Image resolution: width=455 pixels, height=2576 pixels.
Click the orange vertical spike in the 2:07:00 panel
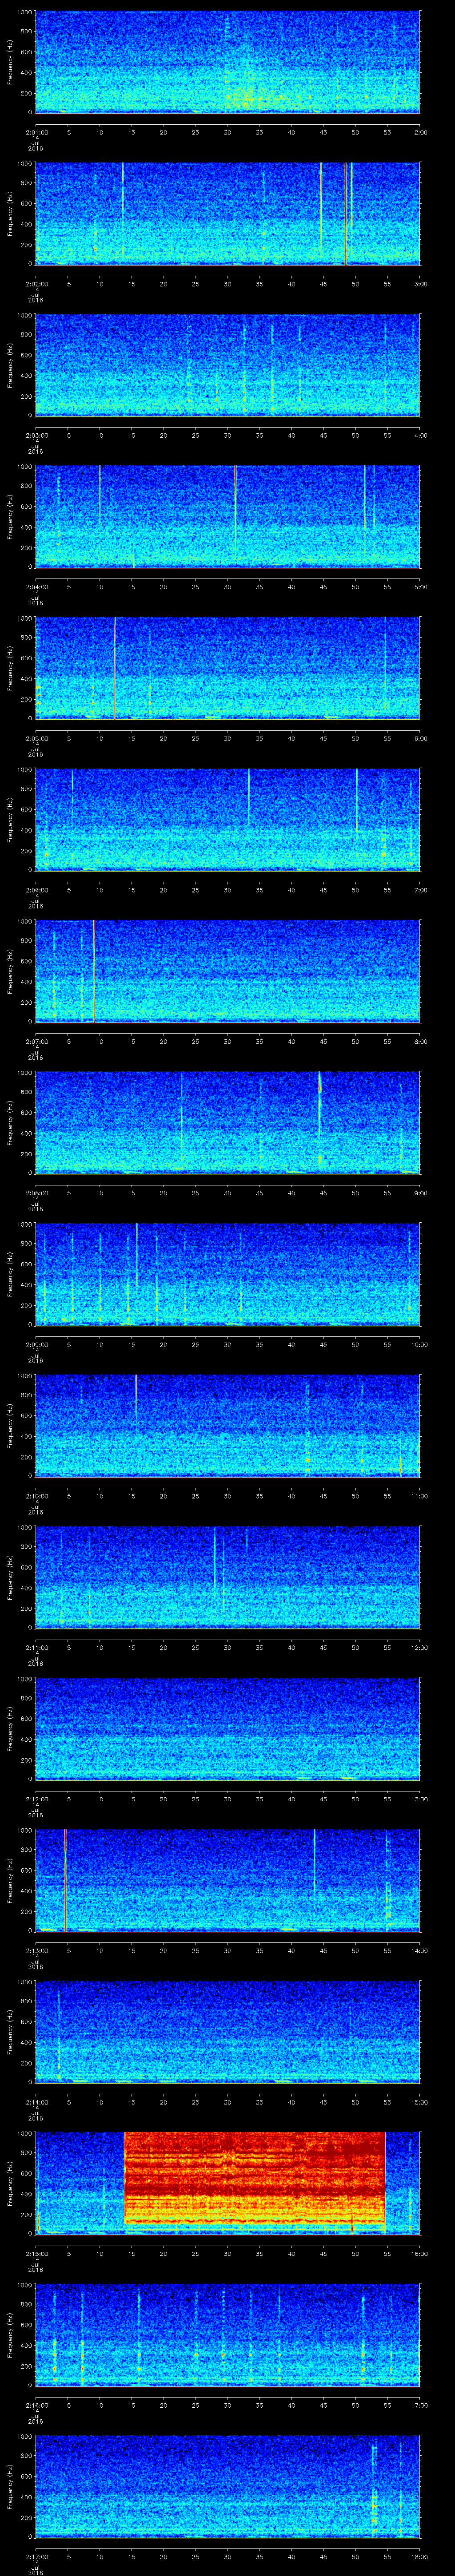tap(94, 971)
